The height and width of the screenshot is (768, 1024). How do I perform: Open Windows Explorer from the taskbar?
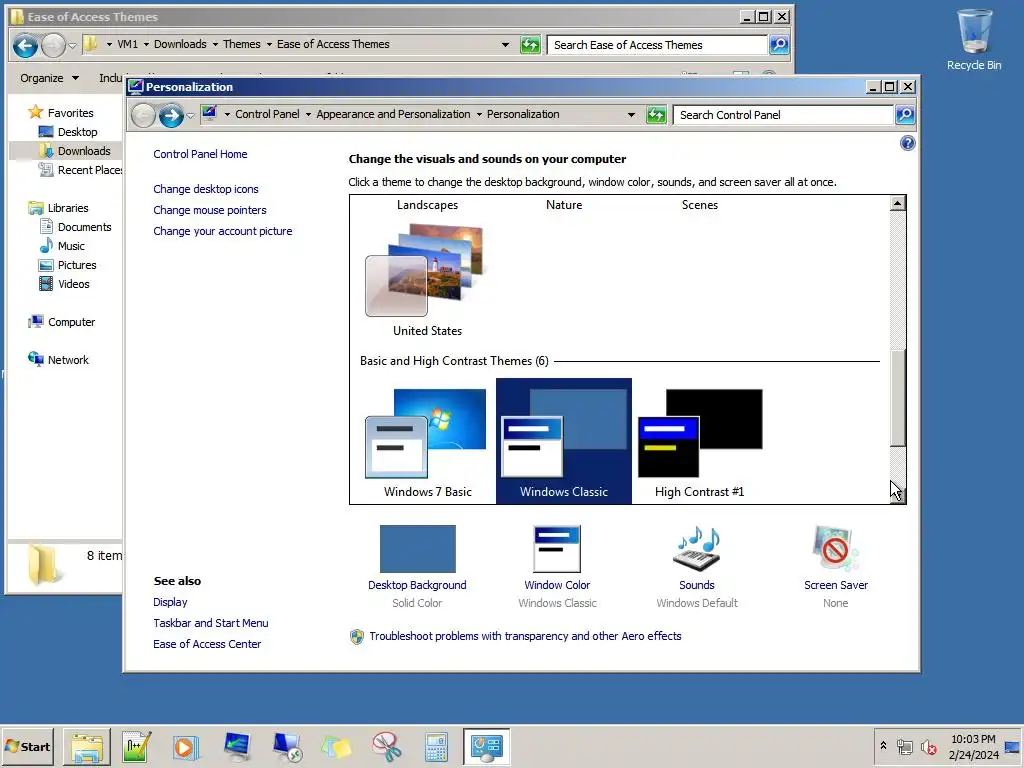pyautogui.click(x=87, y=746)
